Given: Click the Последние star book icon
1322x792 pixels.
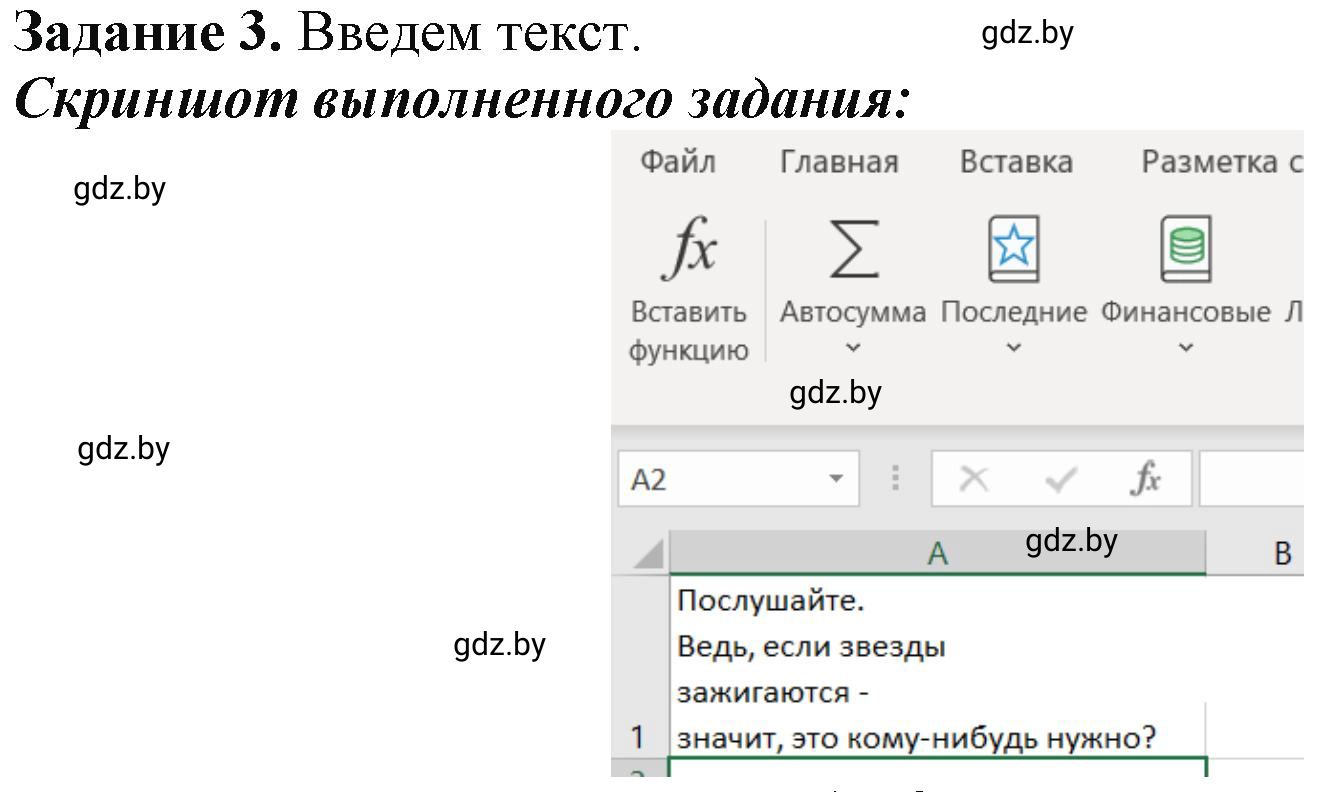Looking at the screenshot, I should coord(1013,248).
